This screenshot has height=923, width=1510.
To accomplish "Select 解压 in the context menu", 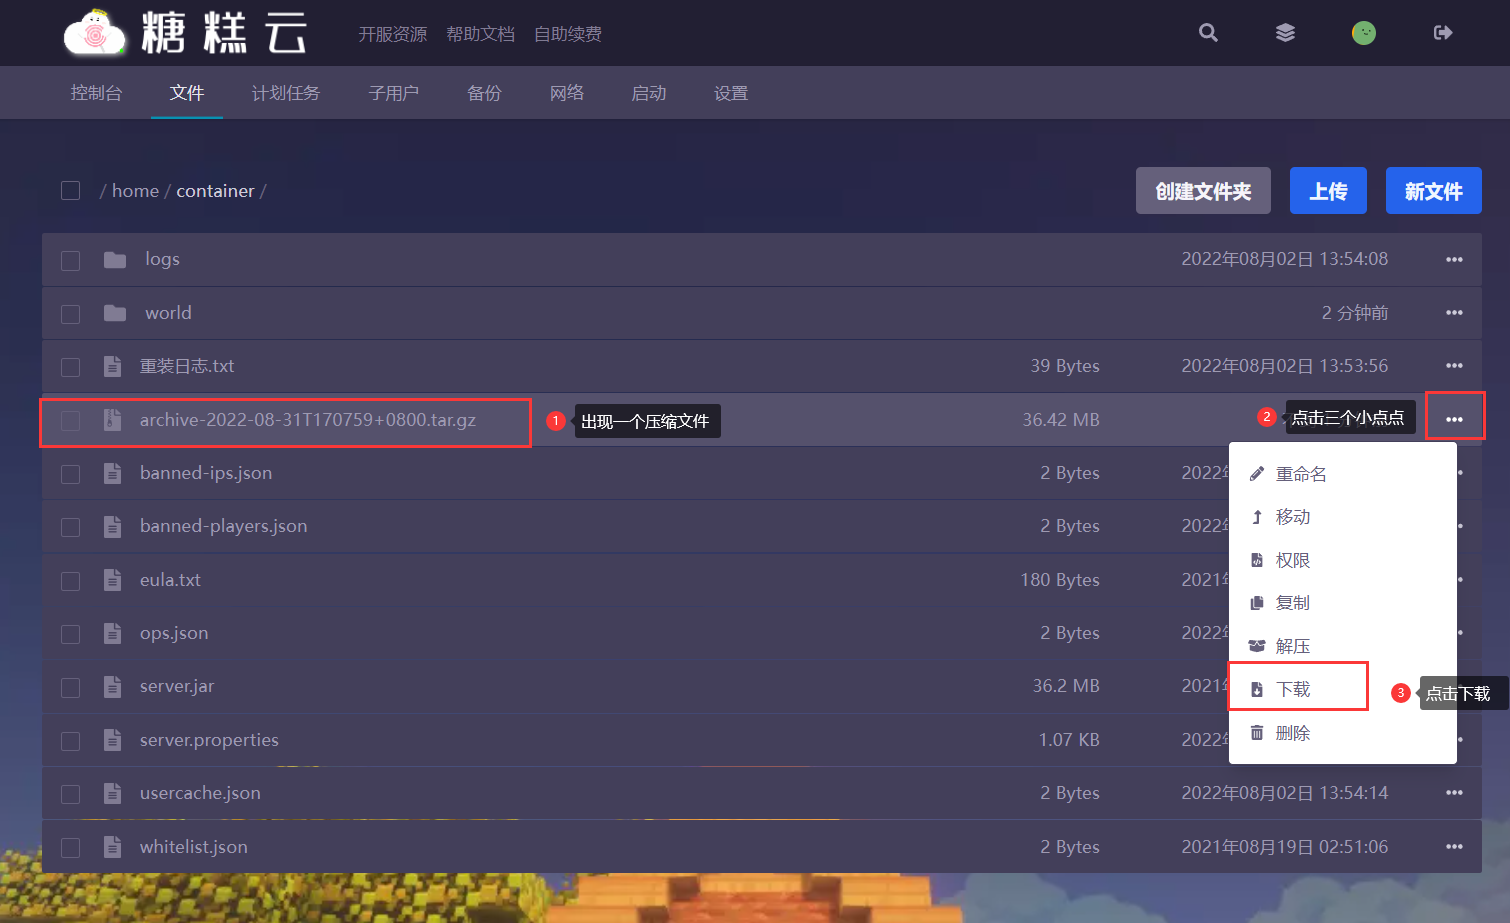I will coord(1293,646).
